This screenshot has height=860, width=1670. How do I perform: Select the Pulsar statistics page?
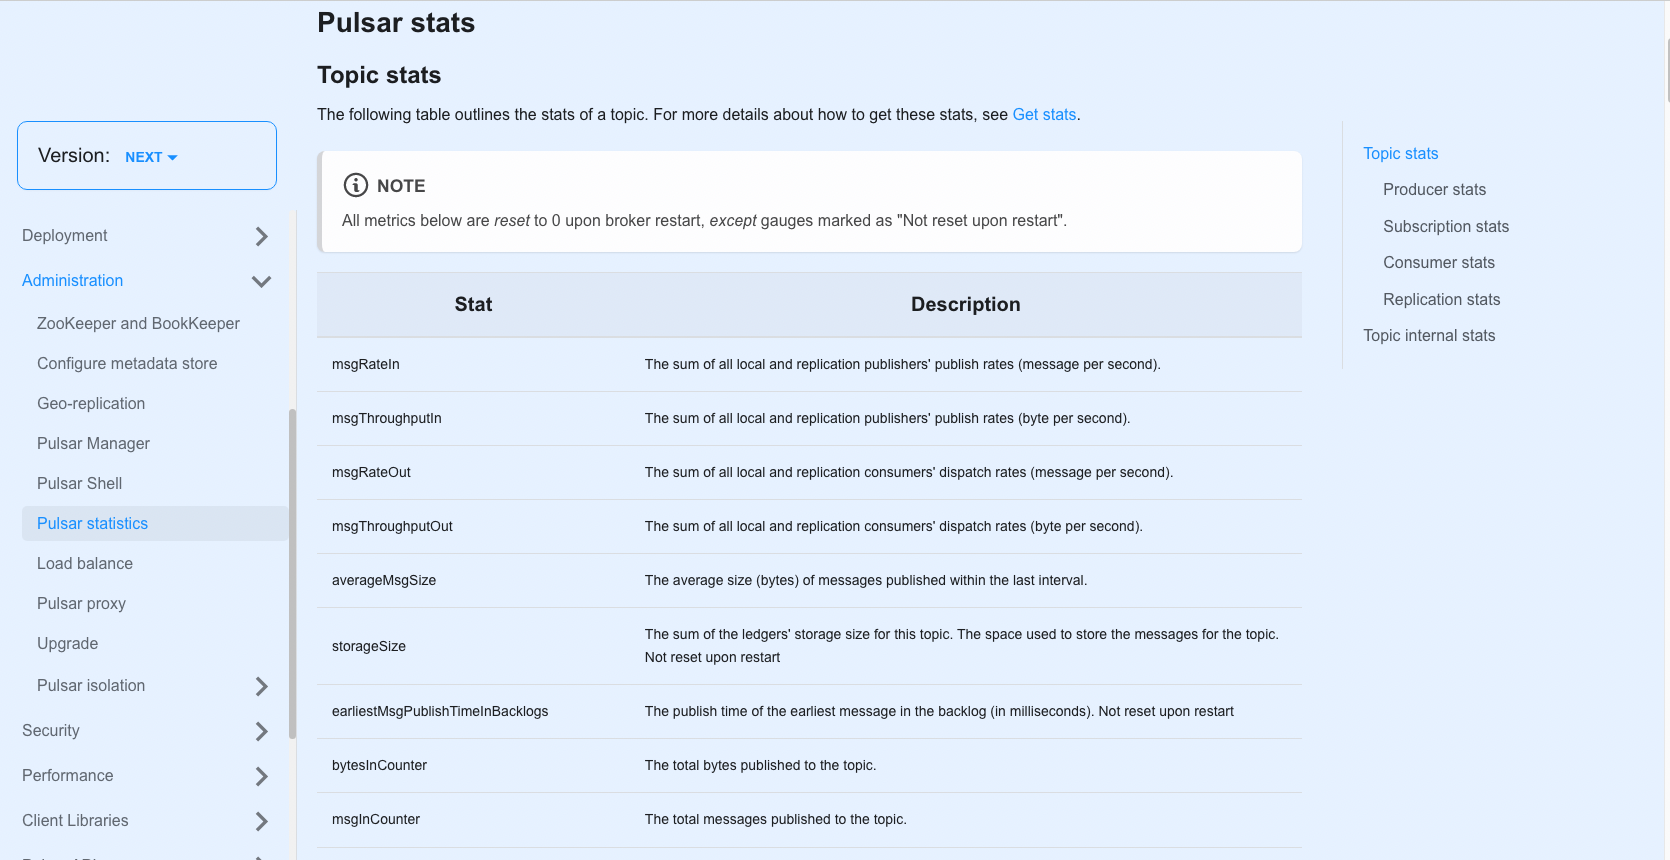[155, 524]
